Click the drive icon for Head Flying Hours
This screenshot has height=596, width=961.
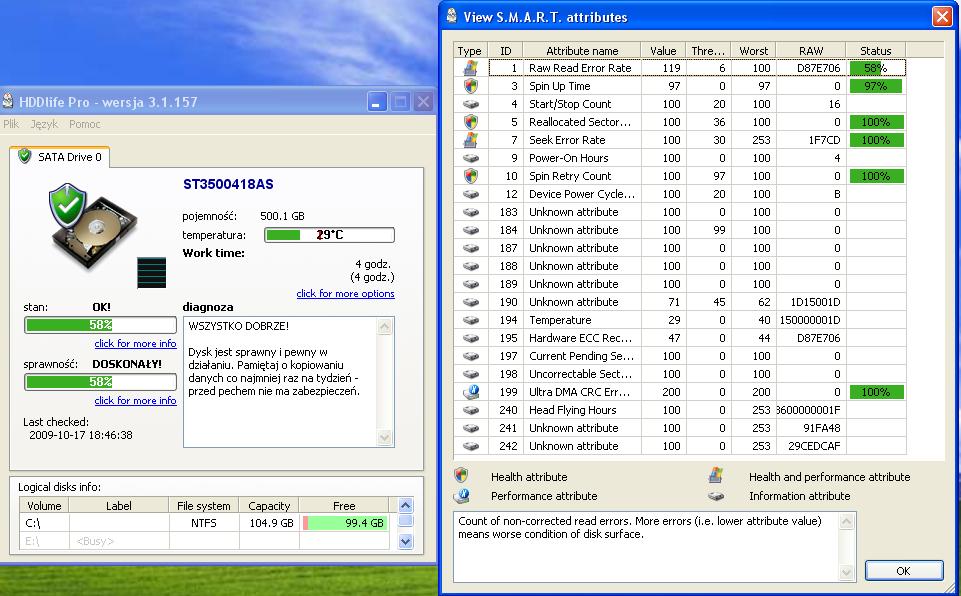click(471, 410)
